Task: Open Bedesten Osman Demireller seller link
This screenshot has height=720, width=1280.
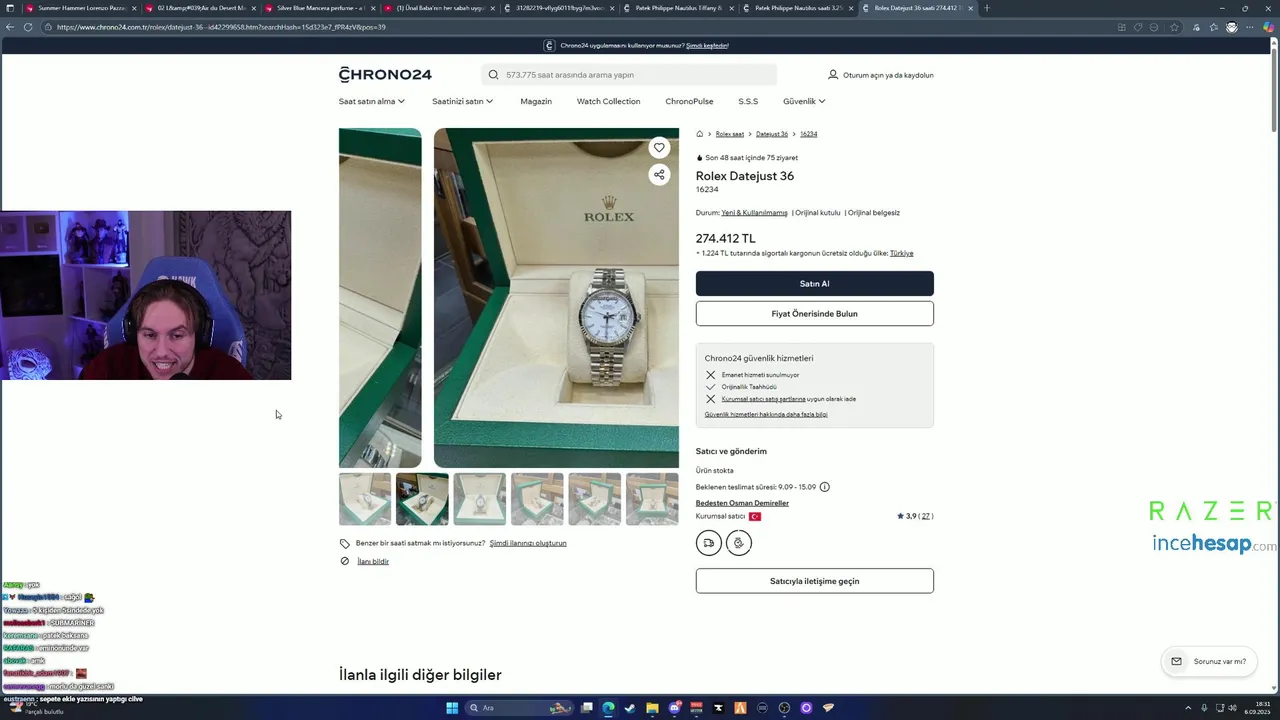Action: click(x=742, y=503)
